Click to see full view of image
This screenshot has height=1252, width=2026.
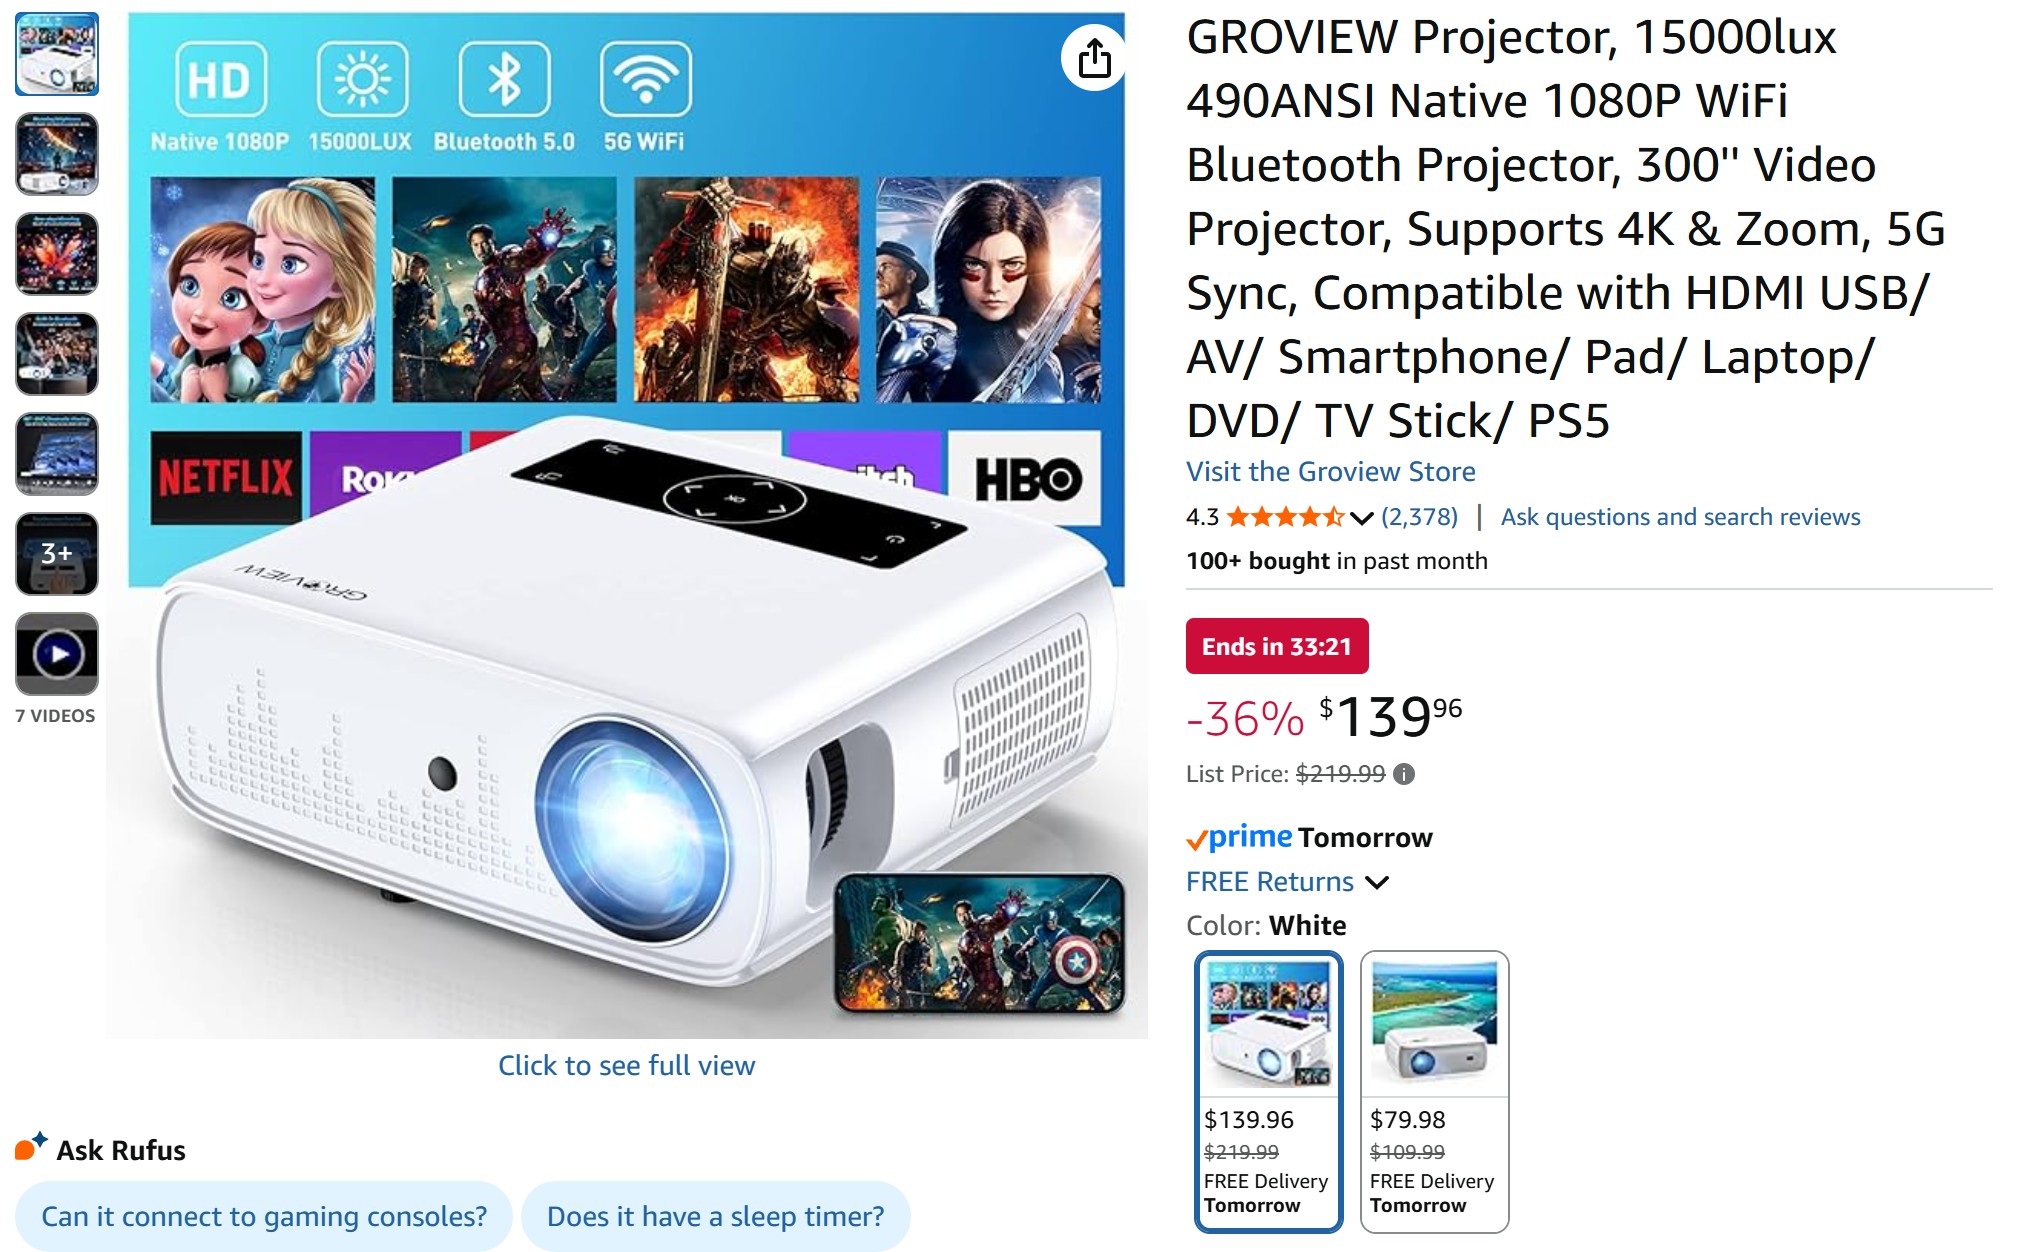(x=627, y=1065)
